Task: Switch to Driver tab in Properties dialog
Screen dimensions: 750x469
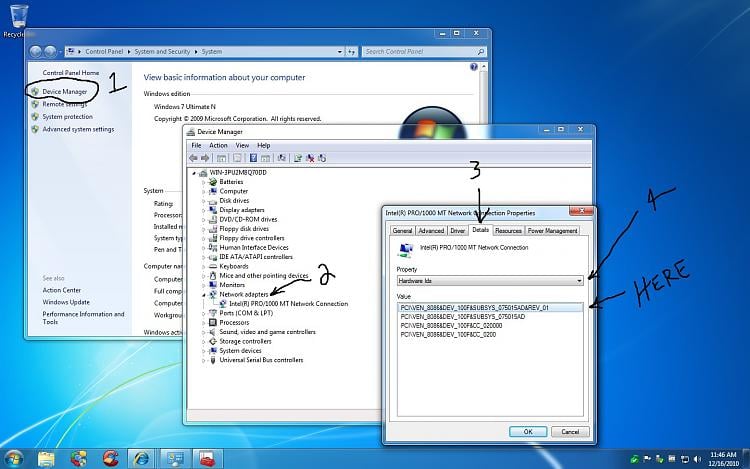Action: (458, 230)
